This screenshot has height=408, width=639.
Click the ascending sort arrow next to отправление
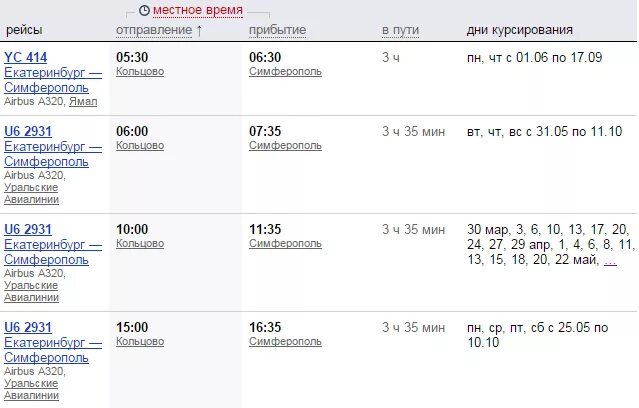click(199, 31)
